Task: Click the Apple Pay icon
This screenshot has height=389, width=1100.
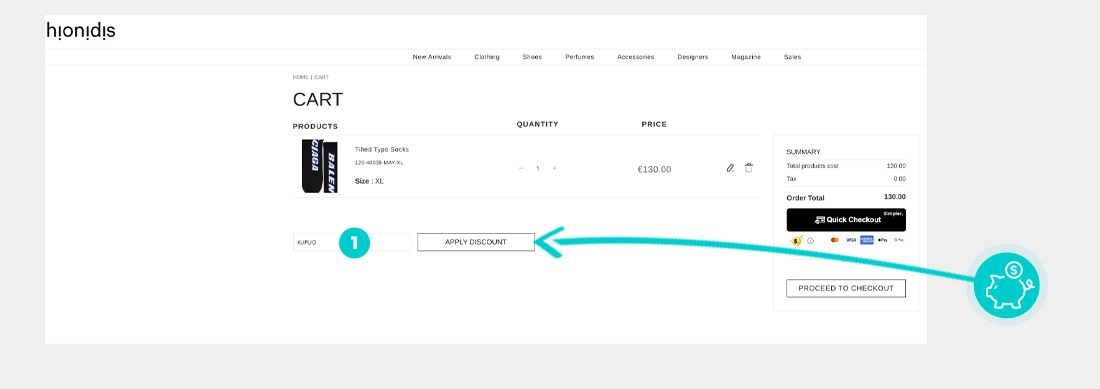Action: point(883,240)
